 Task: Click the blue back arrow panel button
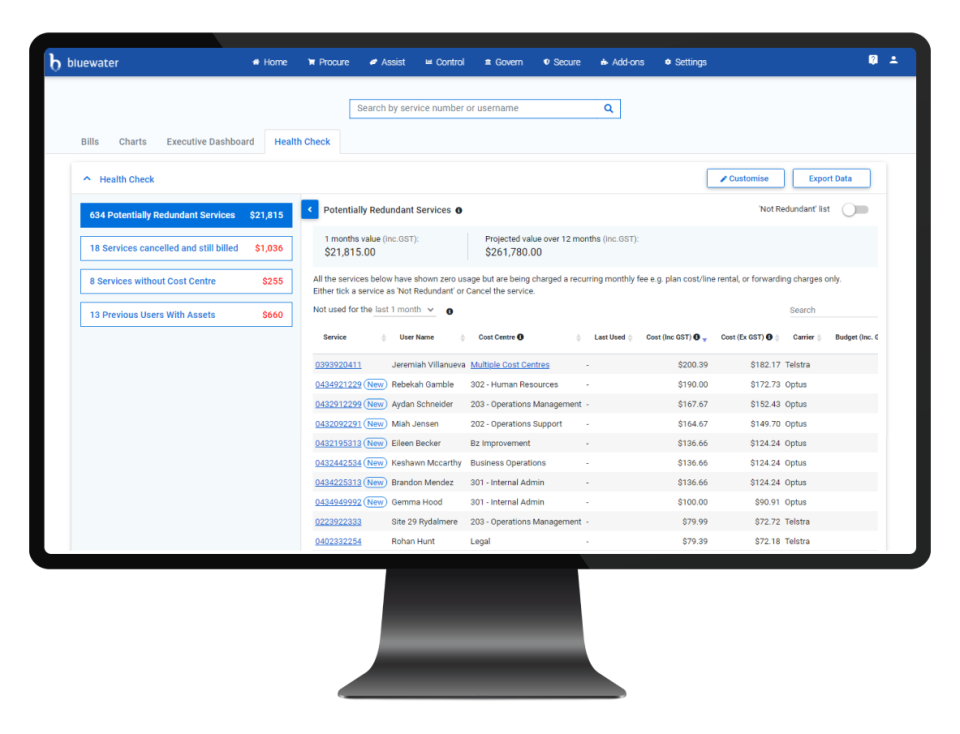(310, 209)
